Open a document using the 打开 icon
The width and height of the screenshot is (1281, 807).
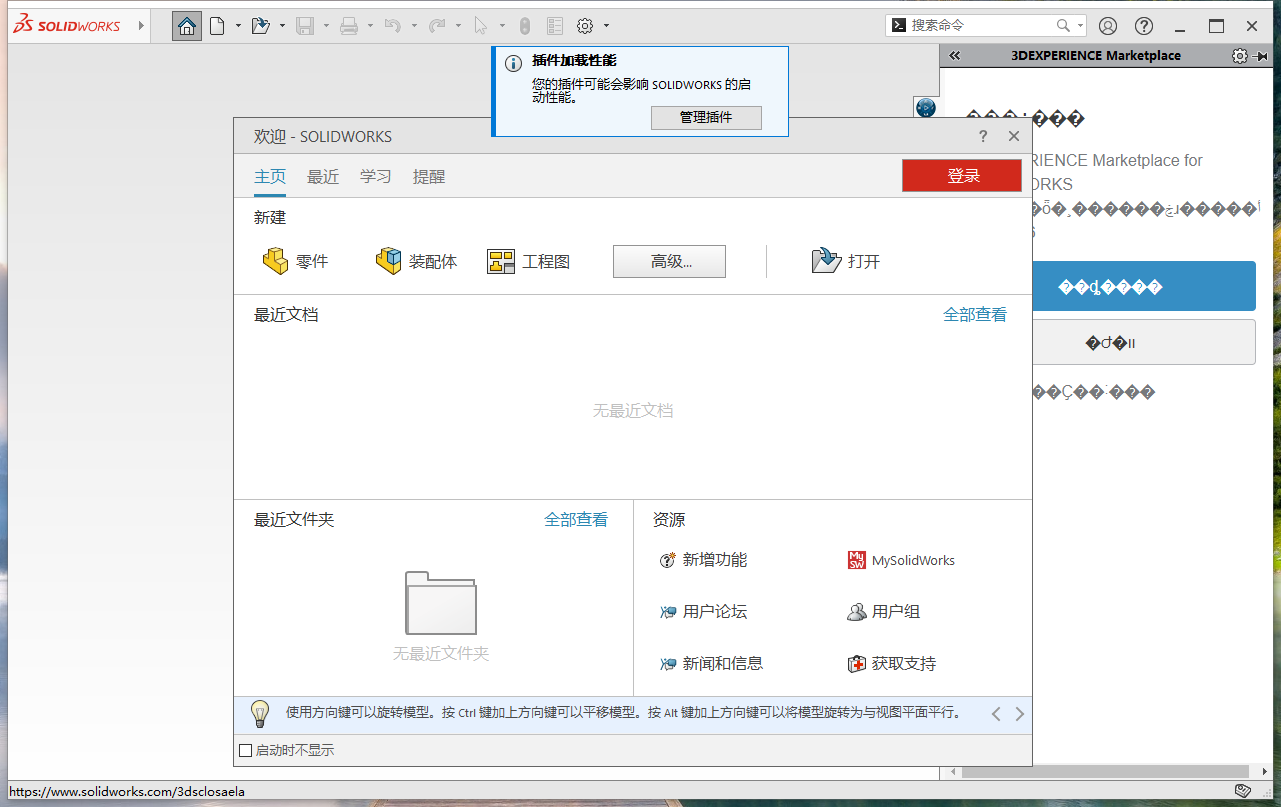(x=846, y=261)
